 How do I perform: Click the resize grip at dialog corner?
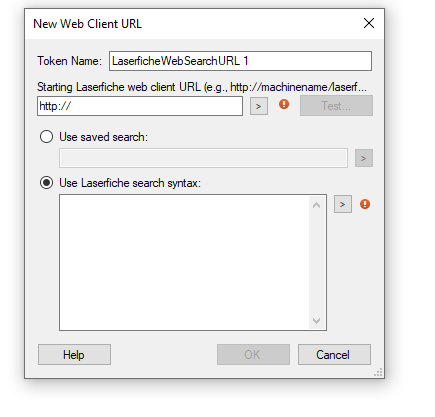tap(378, 373)
